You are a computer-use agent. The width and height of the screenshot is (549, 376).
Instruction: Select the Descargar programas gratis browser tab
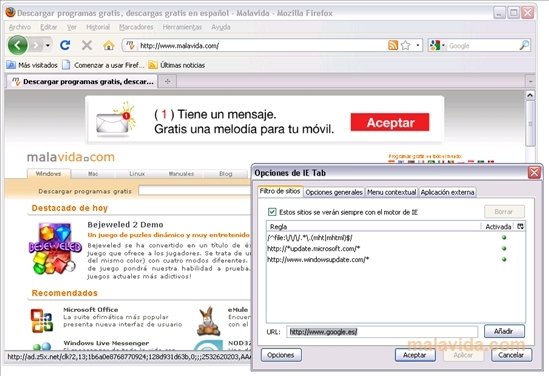point(82,82)
